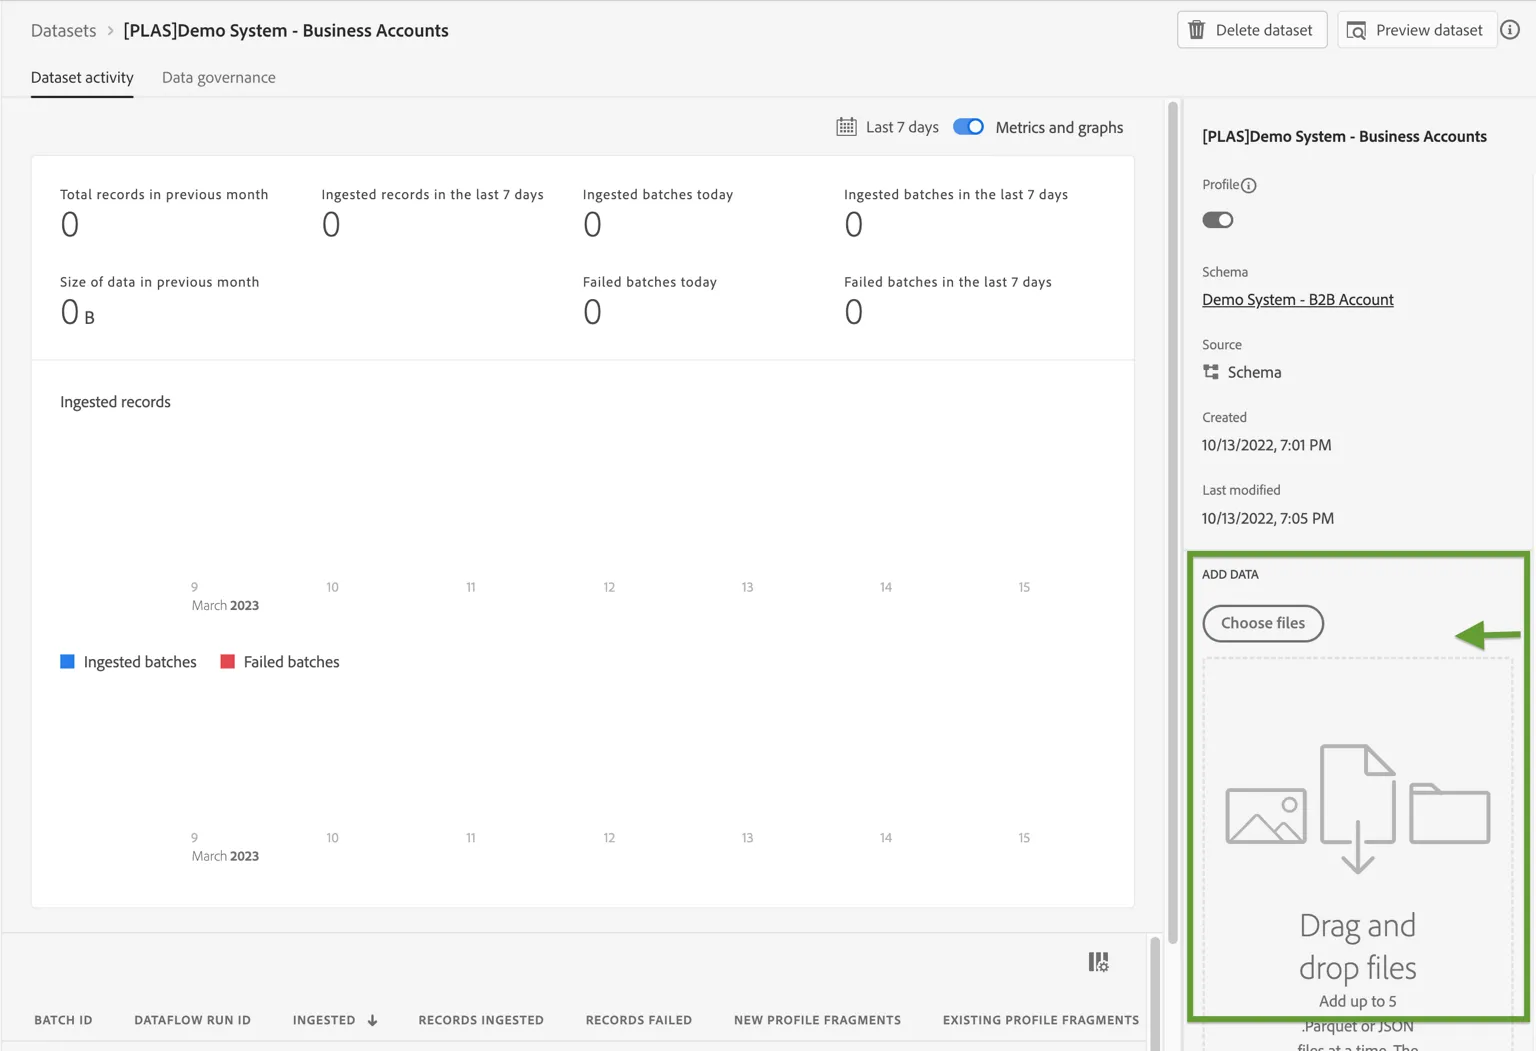Sort by the Batch ID column header
The height and width of the screenshot is (1051, 1536).
click(x=63, y=1020)
